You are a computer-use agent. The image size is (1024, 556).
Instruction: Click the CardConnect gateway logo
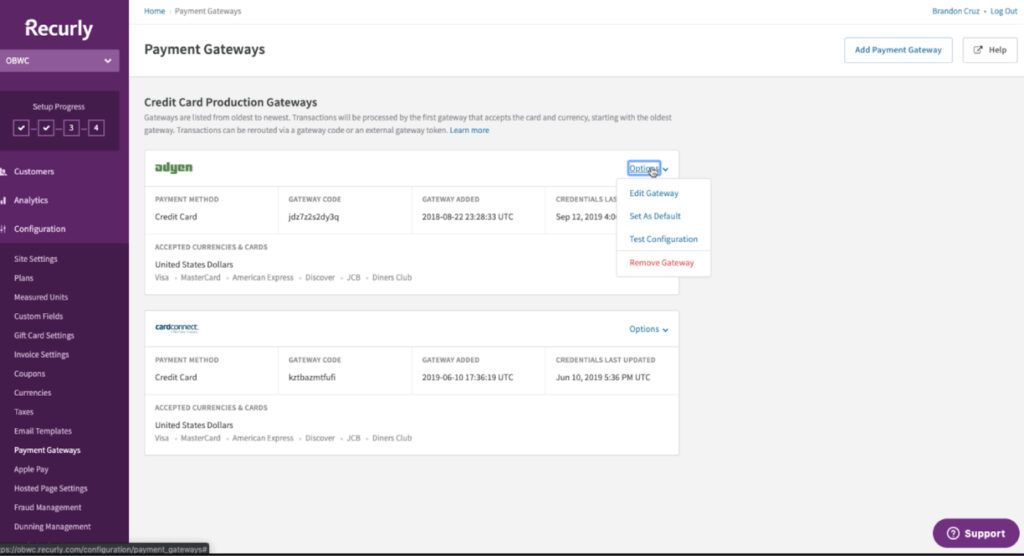tap(176, 328)
